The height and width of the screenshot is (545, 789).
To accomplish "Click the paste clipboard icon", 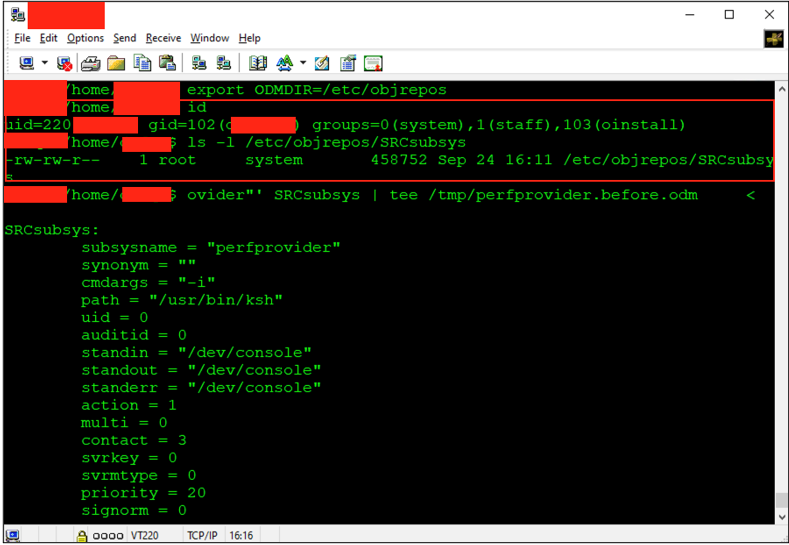I will [x=166, y=63].
